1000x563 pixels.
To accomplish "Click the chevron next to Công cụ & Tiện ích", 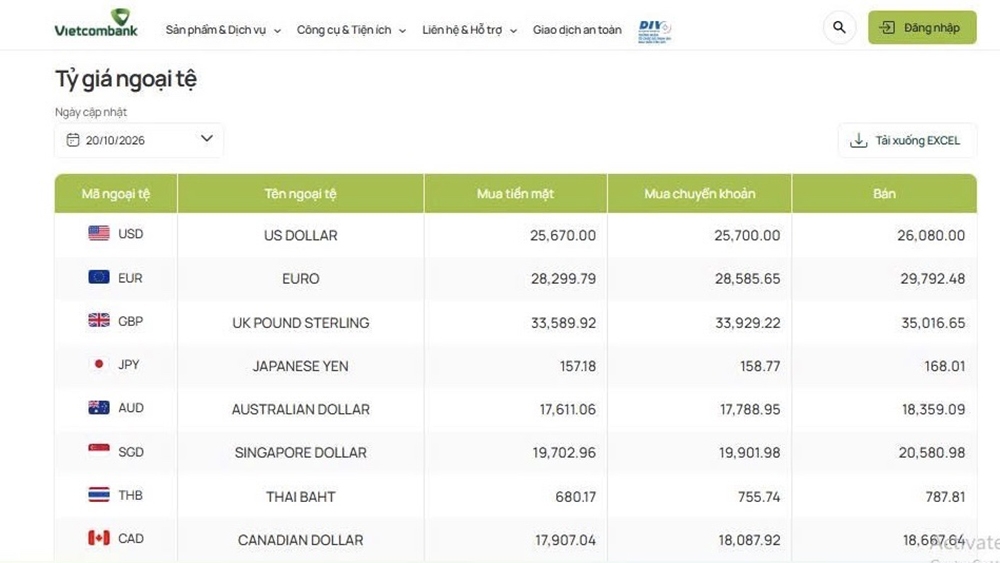I will point(402,31).
